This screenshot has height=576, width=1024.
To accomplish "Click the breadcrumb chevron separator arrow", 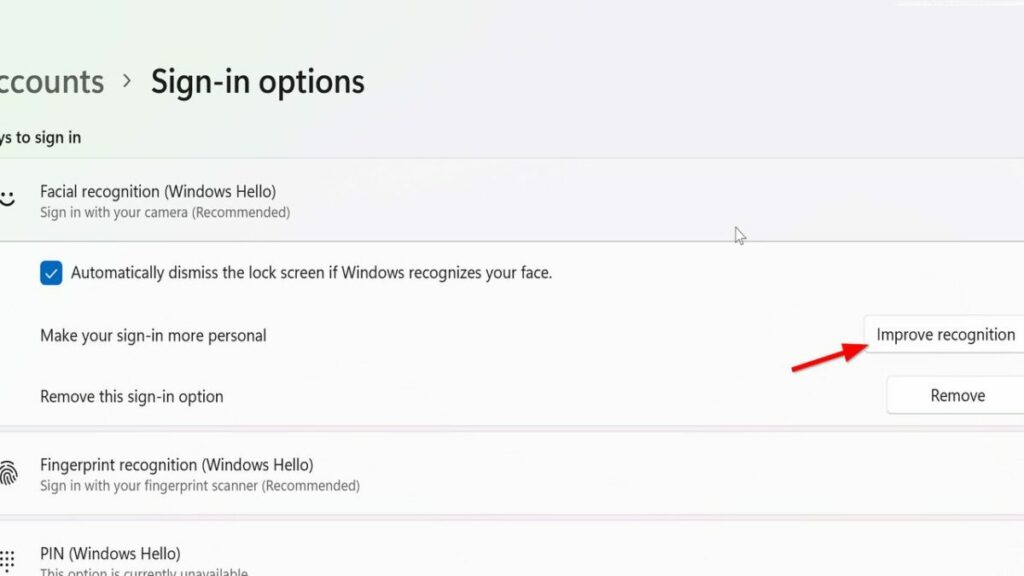I will 127,81.
